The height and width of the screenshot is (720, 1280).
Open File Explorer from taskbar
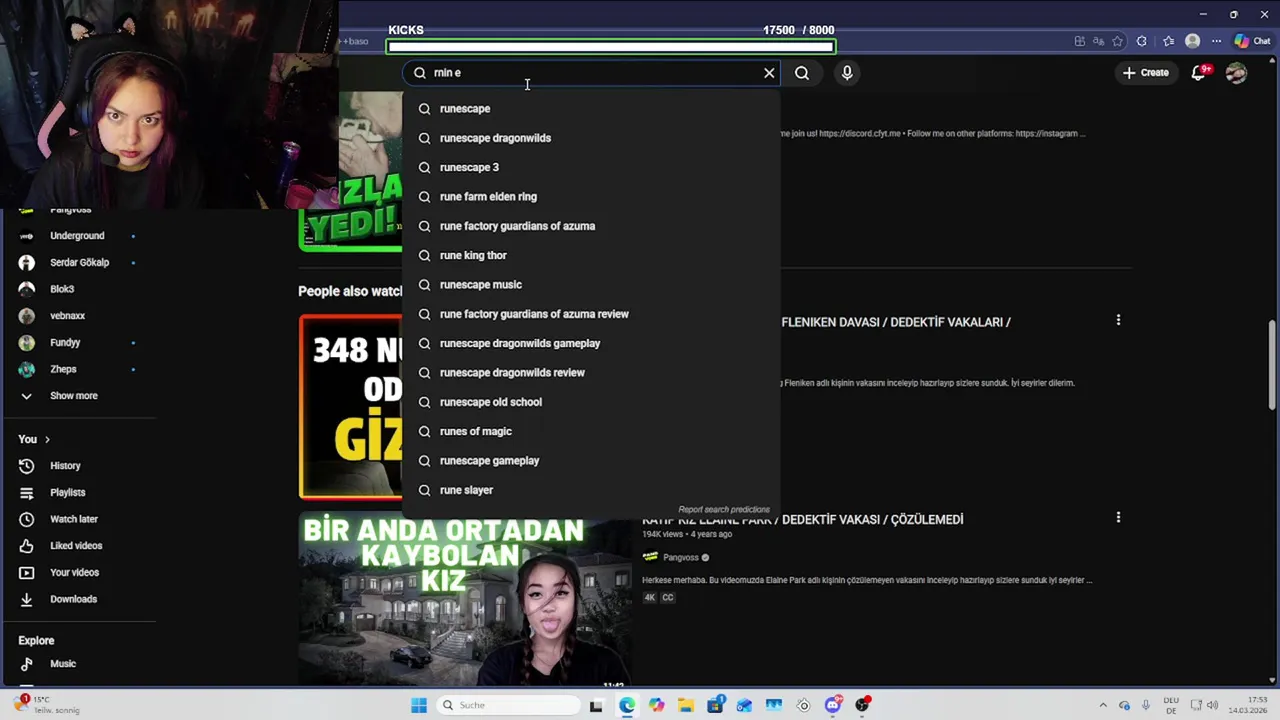click(x=686, y=705)
